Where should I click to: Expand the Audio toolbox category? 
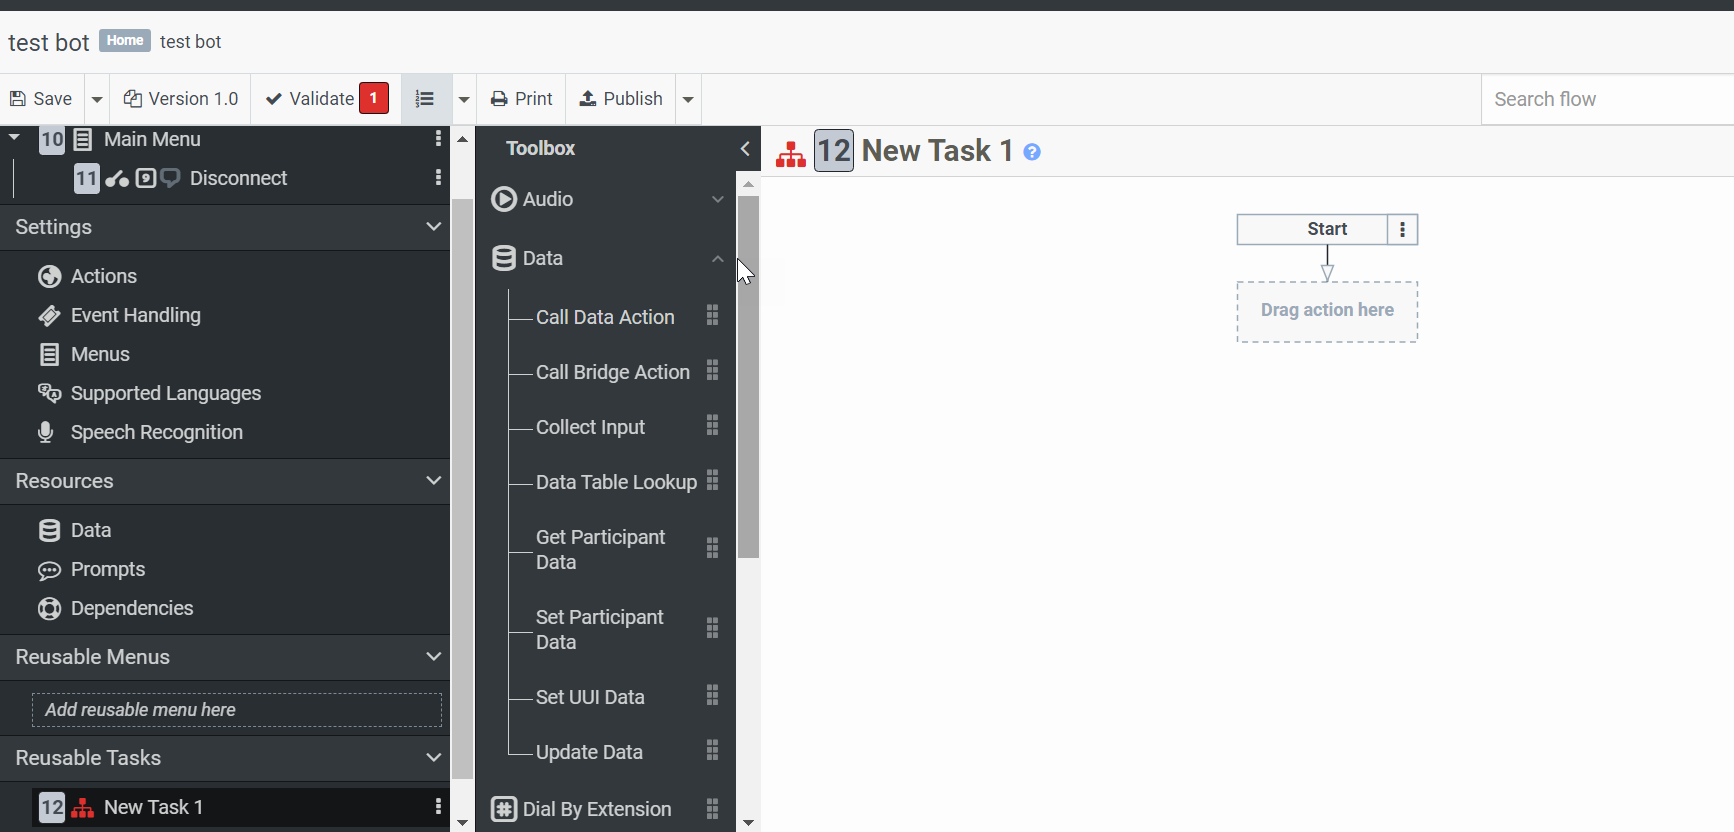click(x=717, y=199)
